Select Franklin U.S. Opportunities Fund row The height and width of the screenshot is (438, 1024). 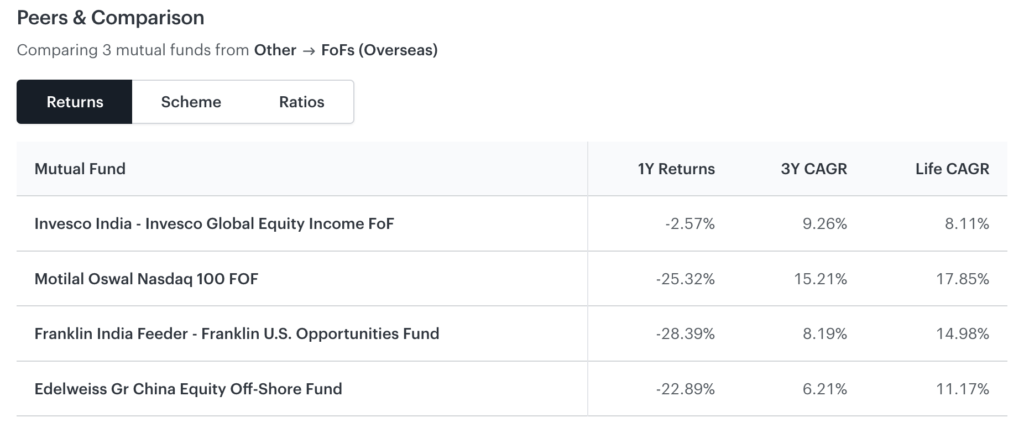click(237, 334)
